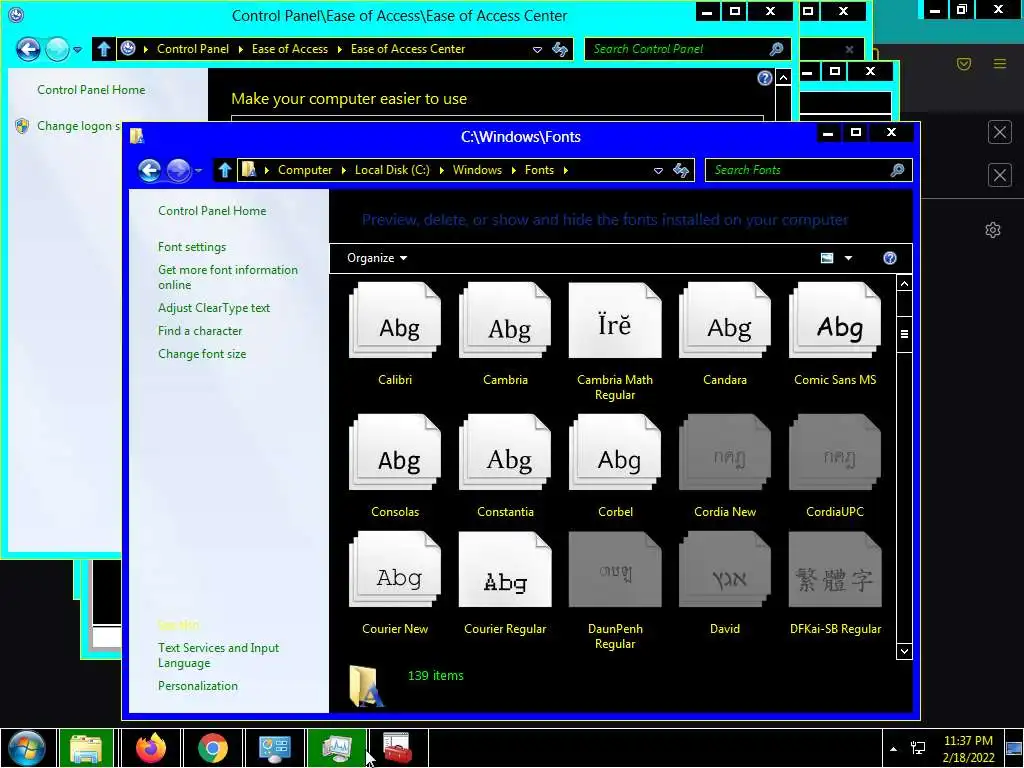Click search magnifier in Search Fonts box
The width and height of the screenshot is (1024, 768).
pyautogui.click(x=897, y=170)
